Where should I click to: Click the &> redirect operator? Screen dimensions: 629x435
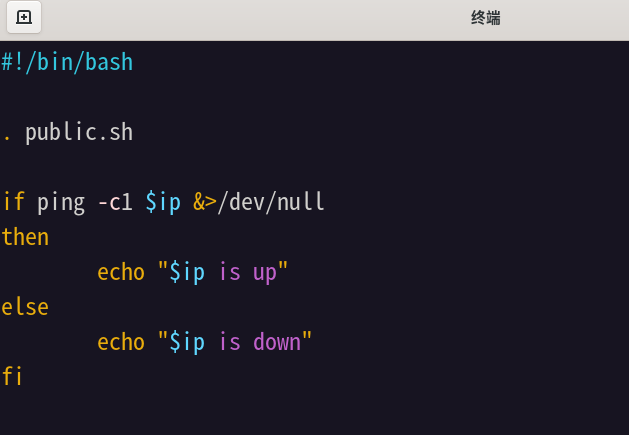205,202
